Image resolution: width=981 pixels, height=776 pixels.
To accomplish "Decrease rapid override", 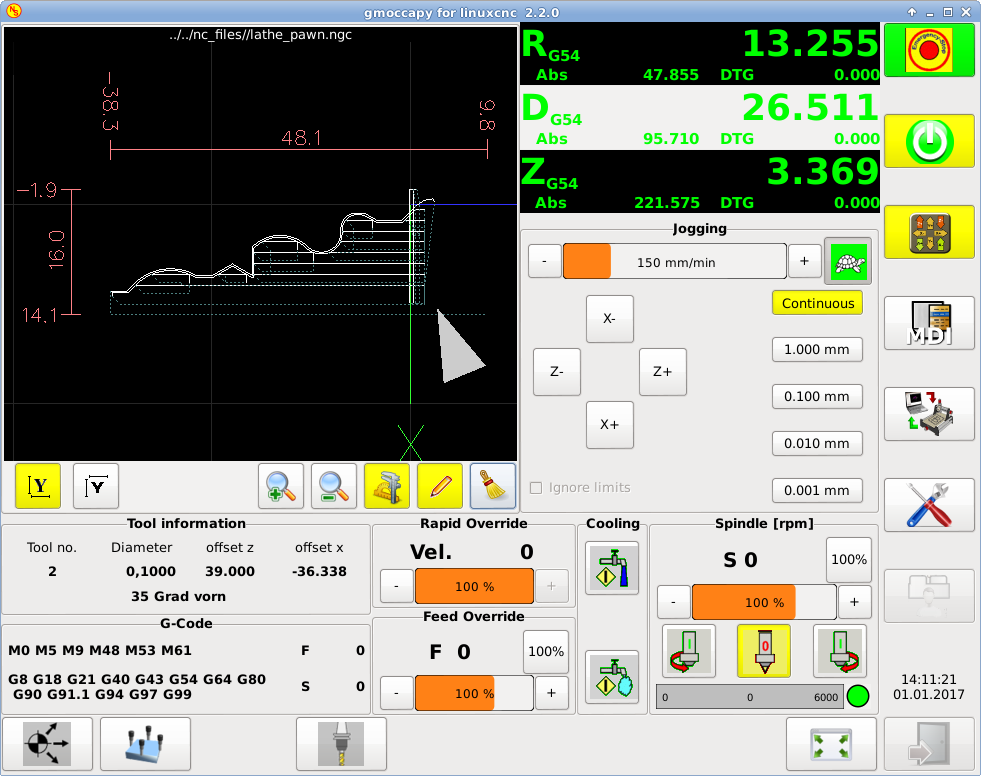I will coord(397,586).
